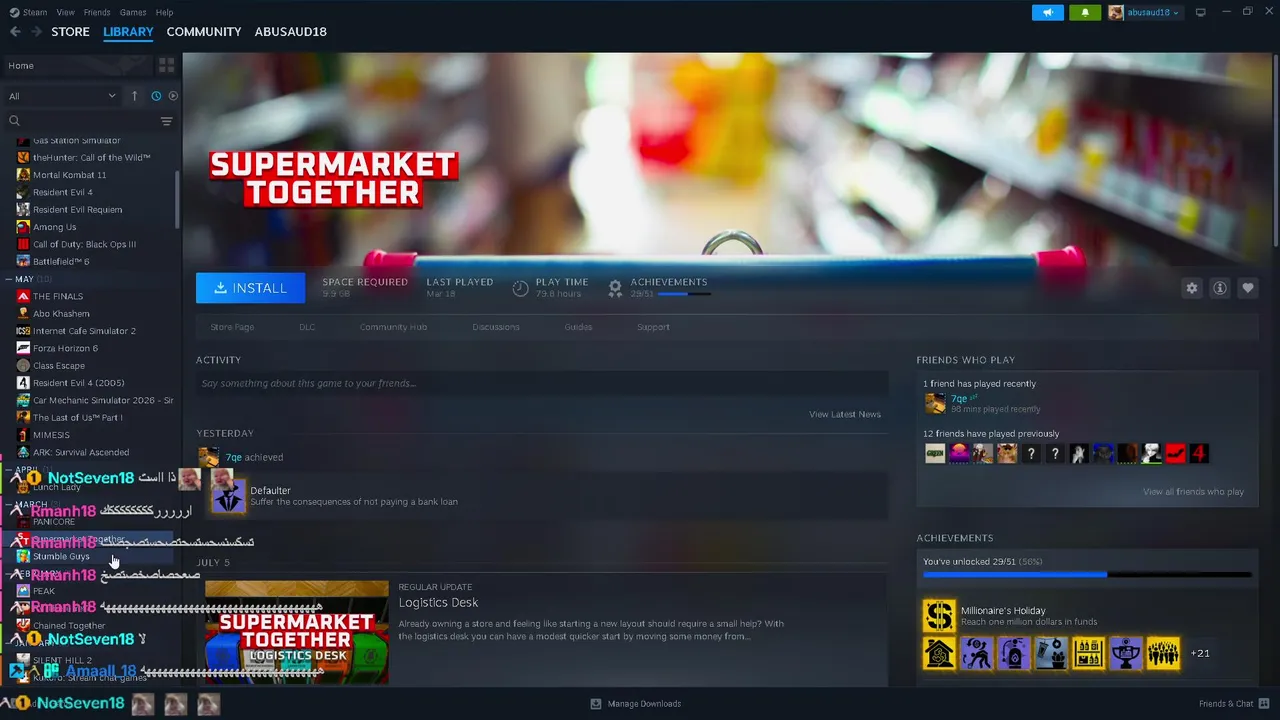Open the Help menu

click(165, 12)
